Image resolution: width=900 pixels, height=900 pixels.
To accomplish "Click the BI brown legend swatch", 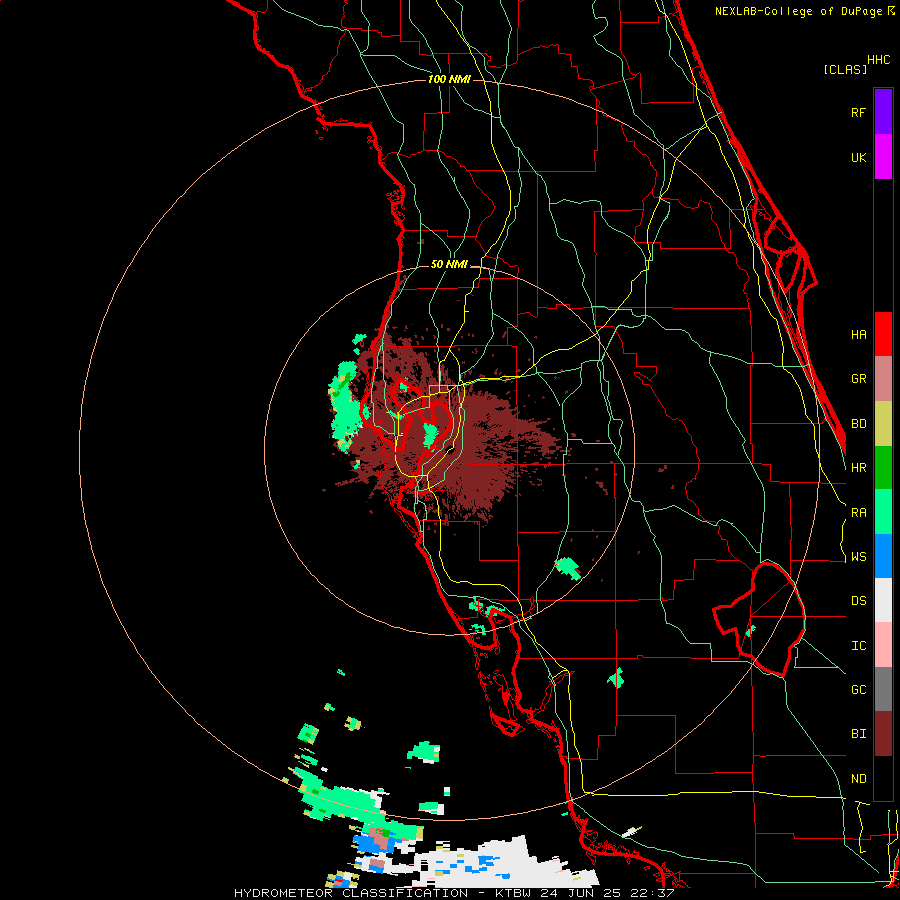I will pyautogui.click(x=883, y=734).
